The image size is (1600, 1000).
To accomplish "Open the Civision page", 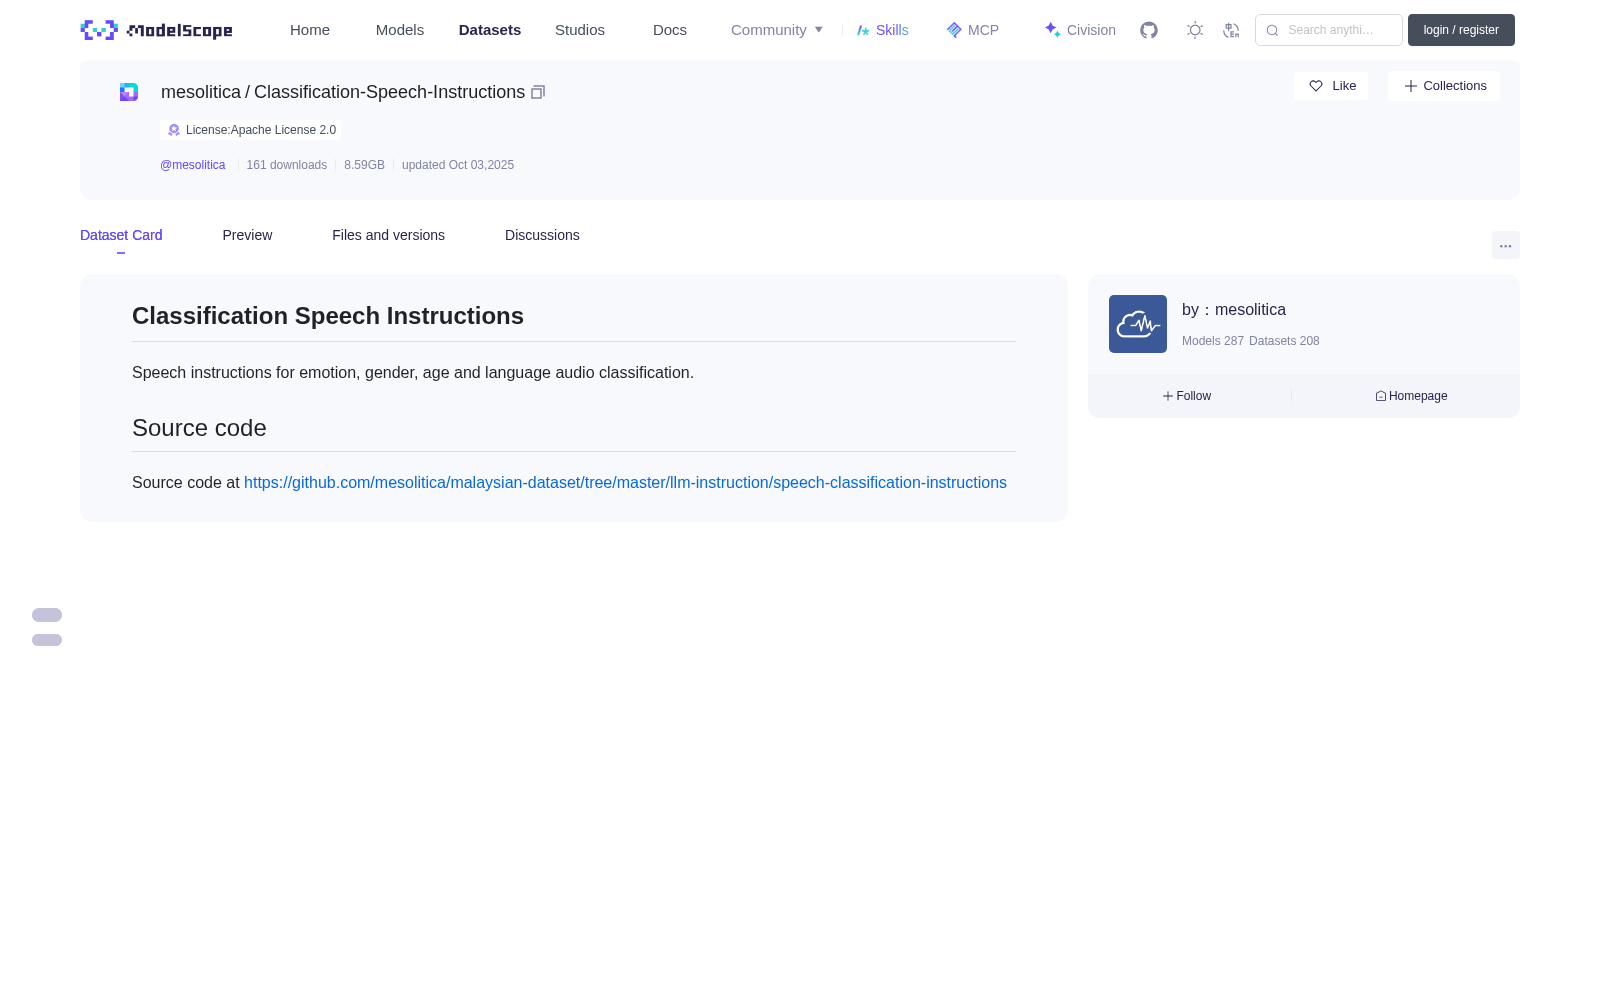I will 1080,30.
